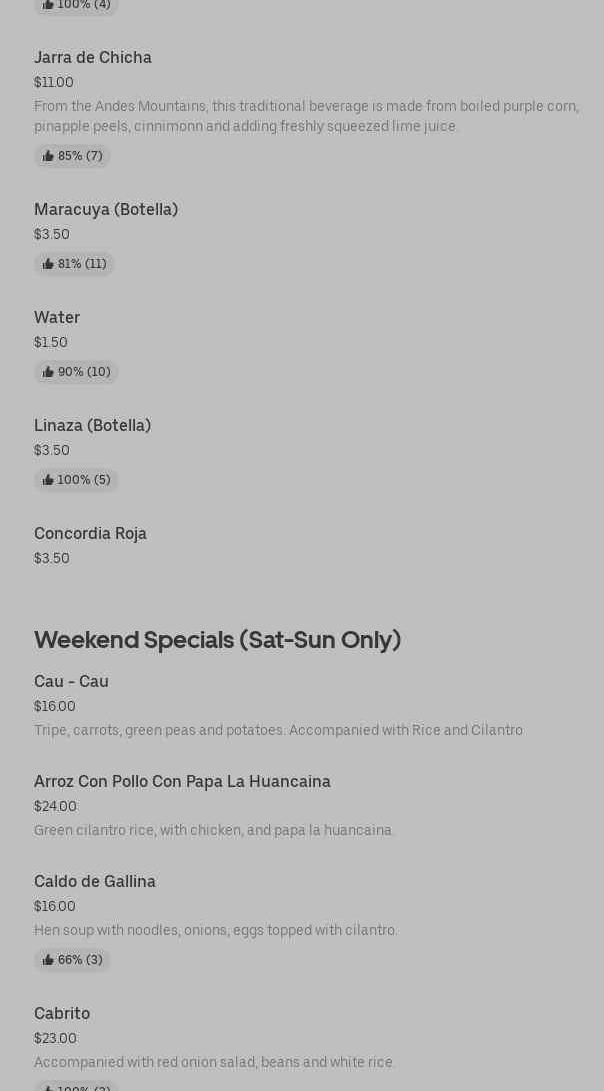Viewport: 604px width, 1091px height.
Task: Choose the Concordia Roja drink
Action: tap(90, 534)
